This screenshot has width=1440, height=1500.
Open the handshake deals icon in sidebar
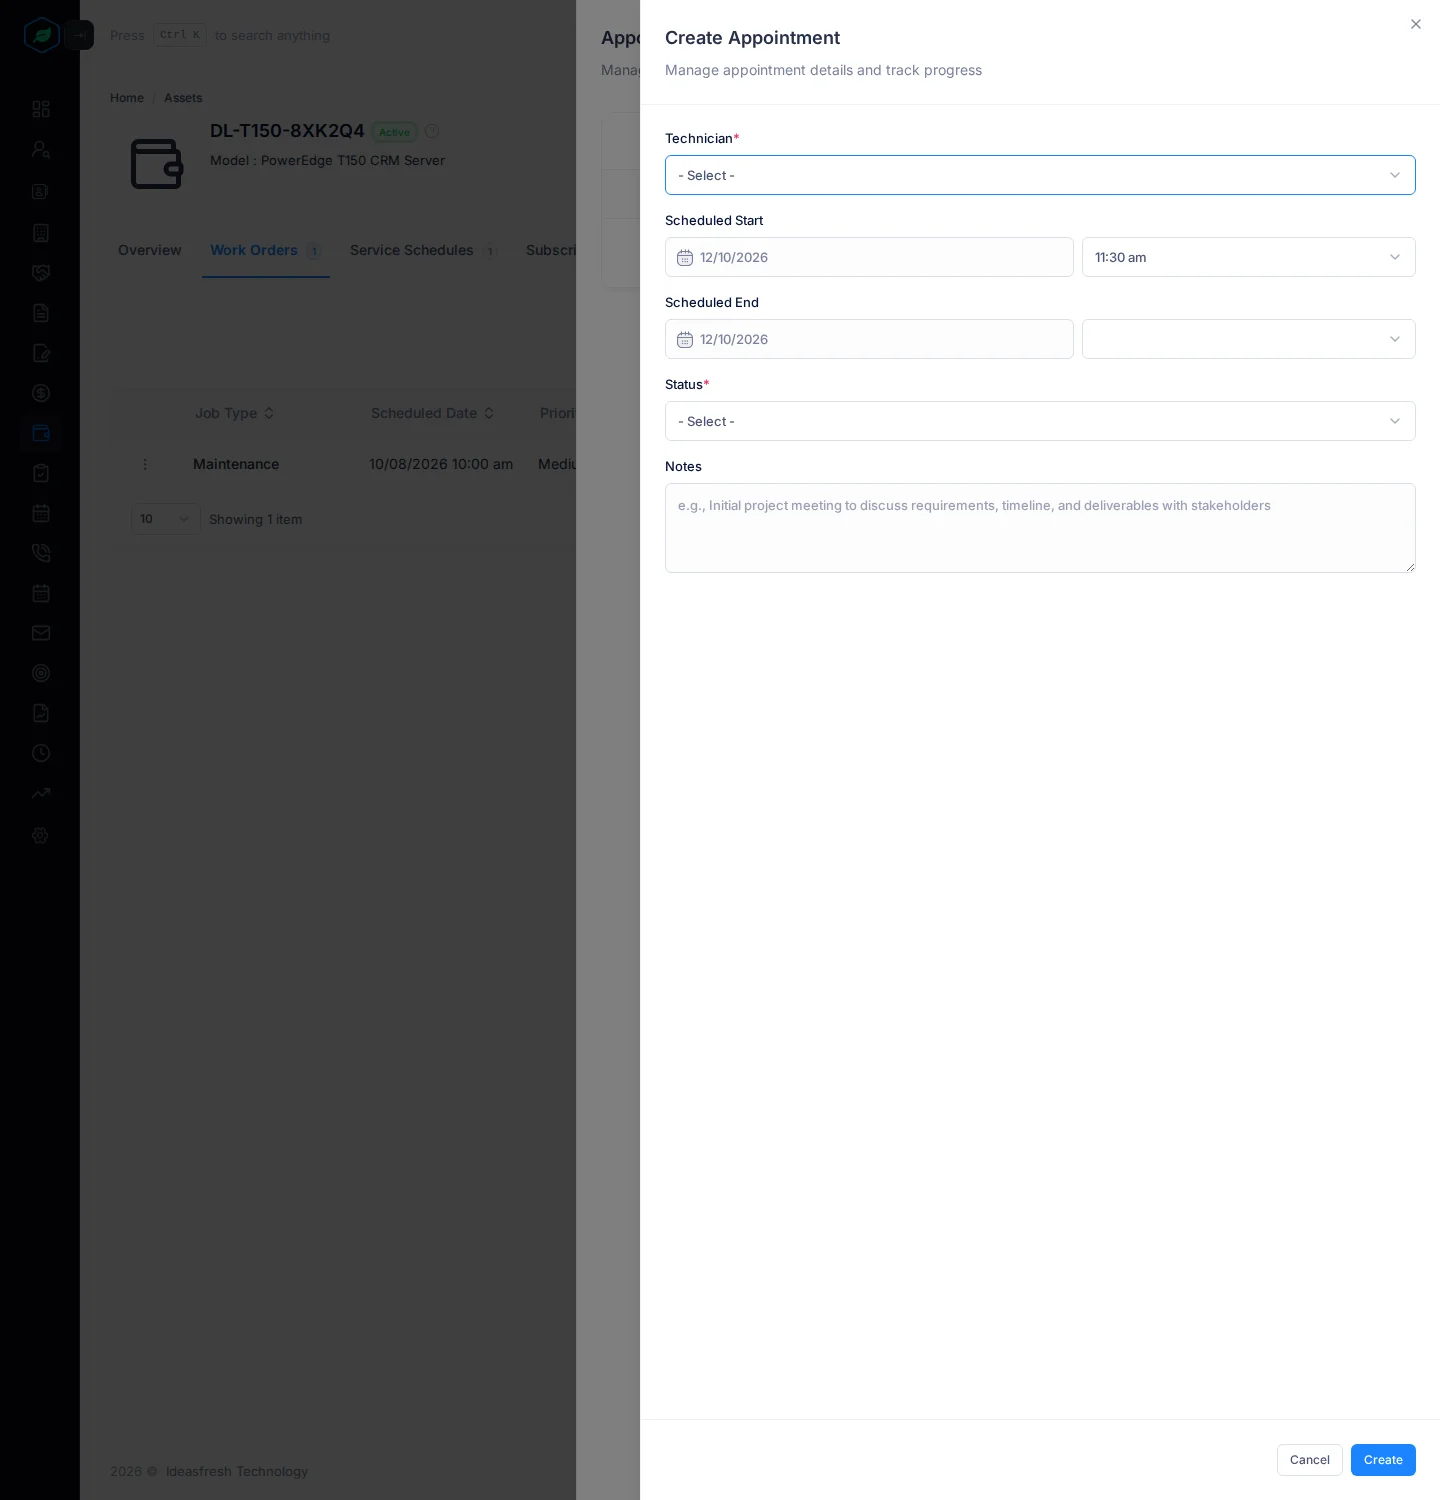pos(41,273)
